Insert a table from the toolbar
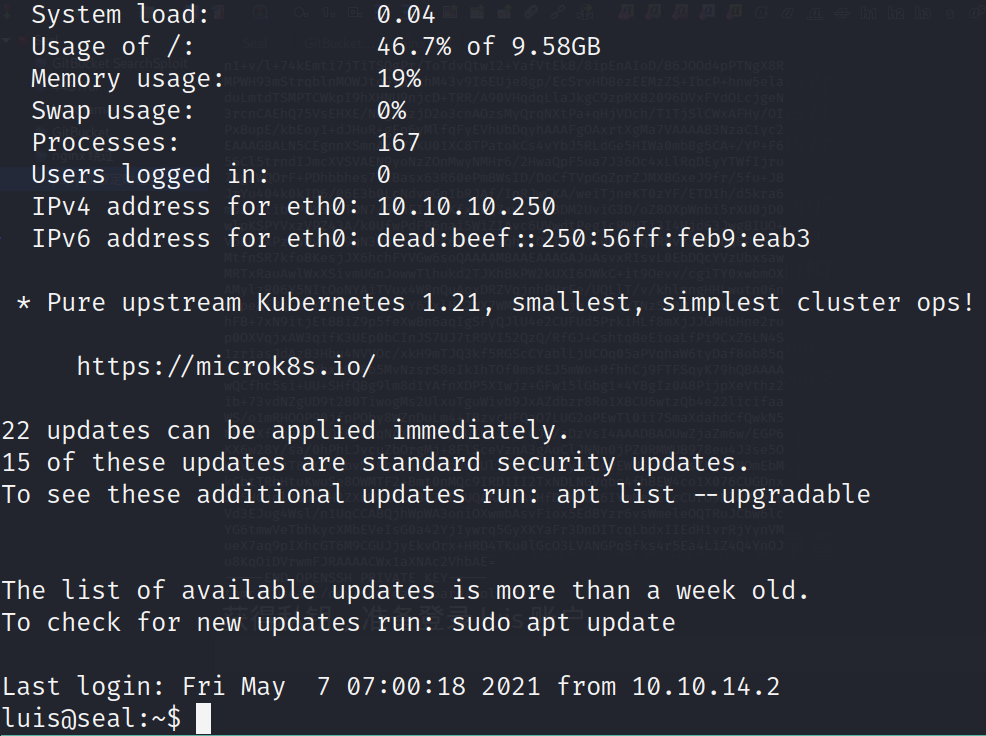Screen dimensions: 986x736 coord(477,12)
